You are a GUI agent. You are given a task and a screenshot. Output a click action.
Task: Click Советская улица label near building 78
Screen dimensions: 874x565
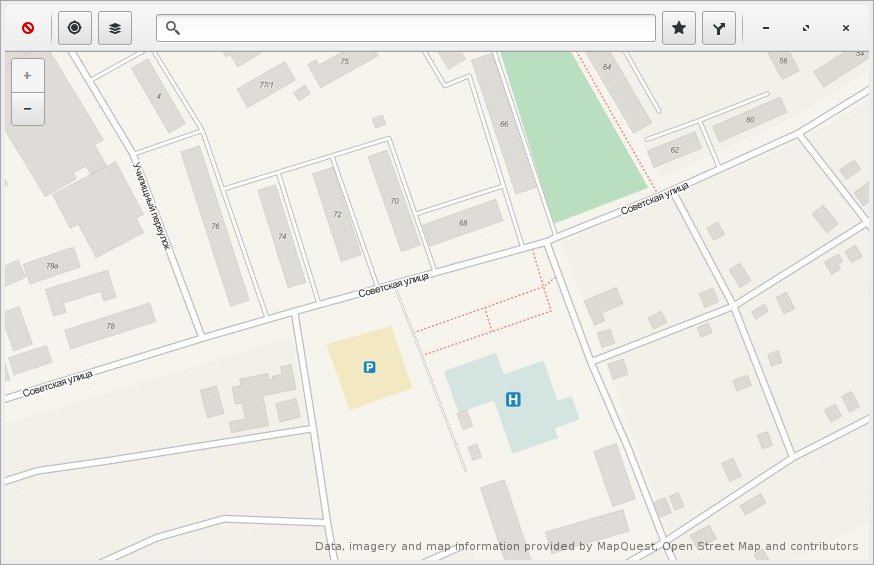pos(57,383)
